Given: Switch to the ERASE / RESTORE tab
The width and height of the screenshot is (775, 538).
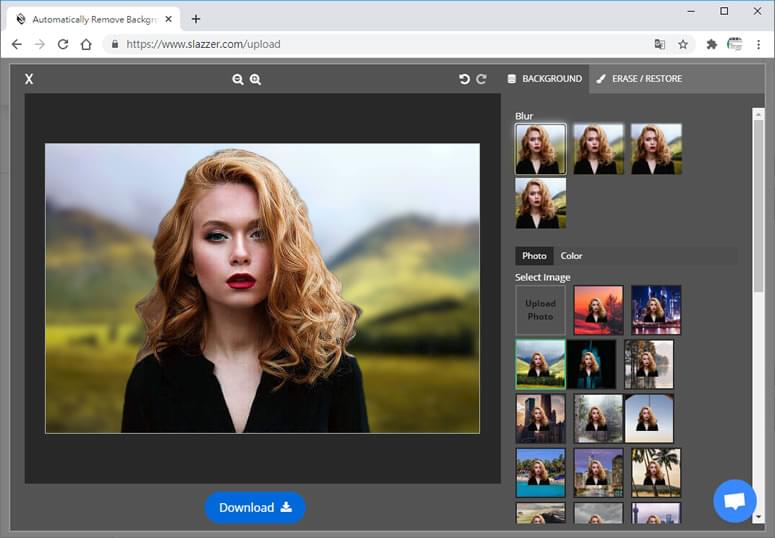Looking at the screenshot, I should point(639,79).
